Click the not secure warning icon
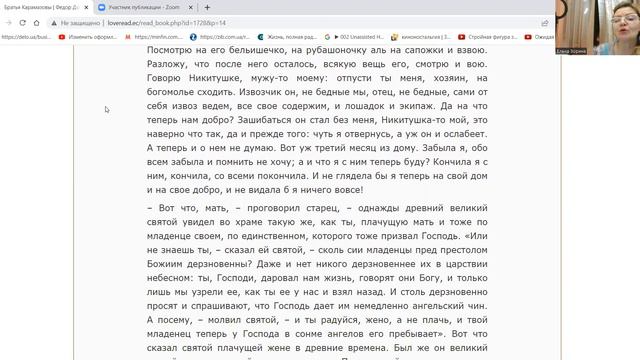 [53, 23]
